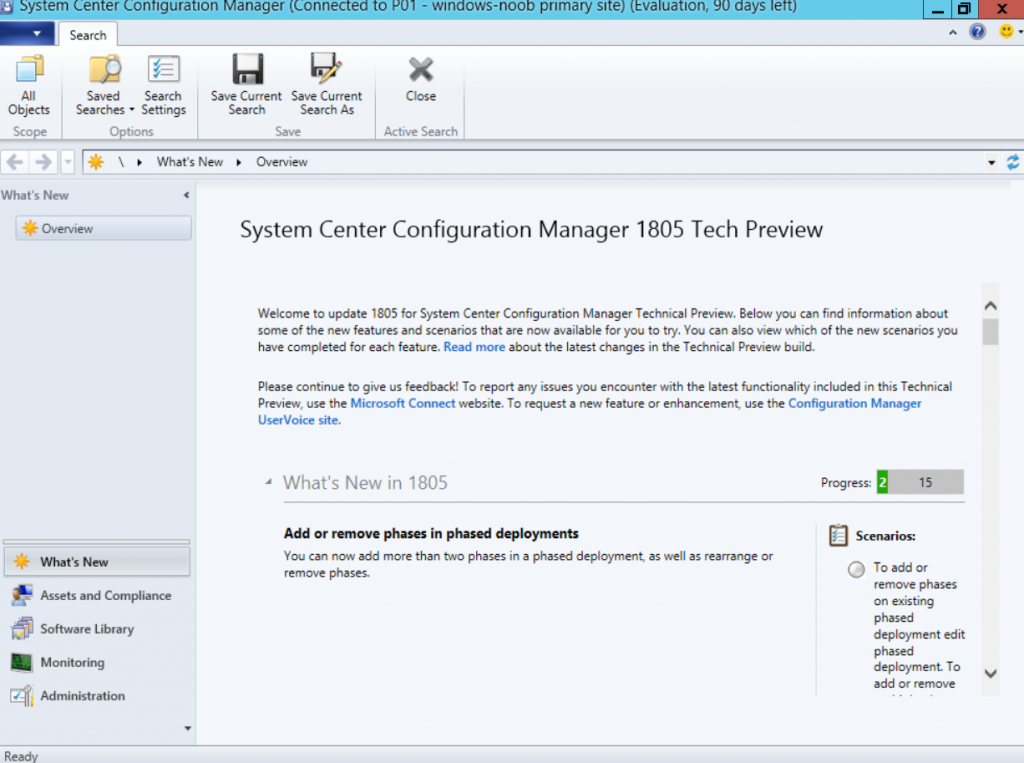Open the Microsoft Connect link
Viewport: 1024px width, 763px height.
click(x=403, y=403)
